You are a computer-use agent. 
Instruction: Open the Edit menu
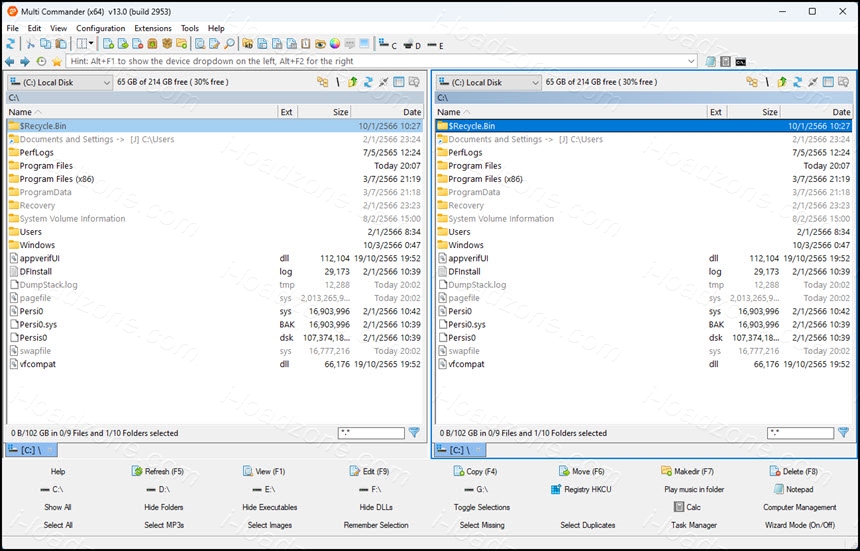point(34,28)
